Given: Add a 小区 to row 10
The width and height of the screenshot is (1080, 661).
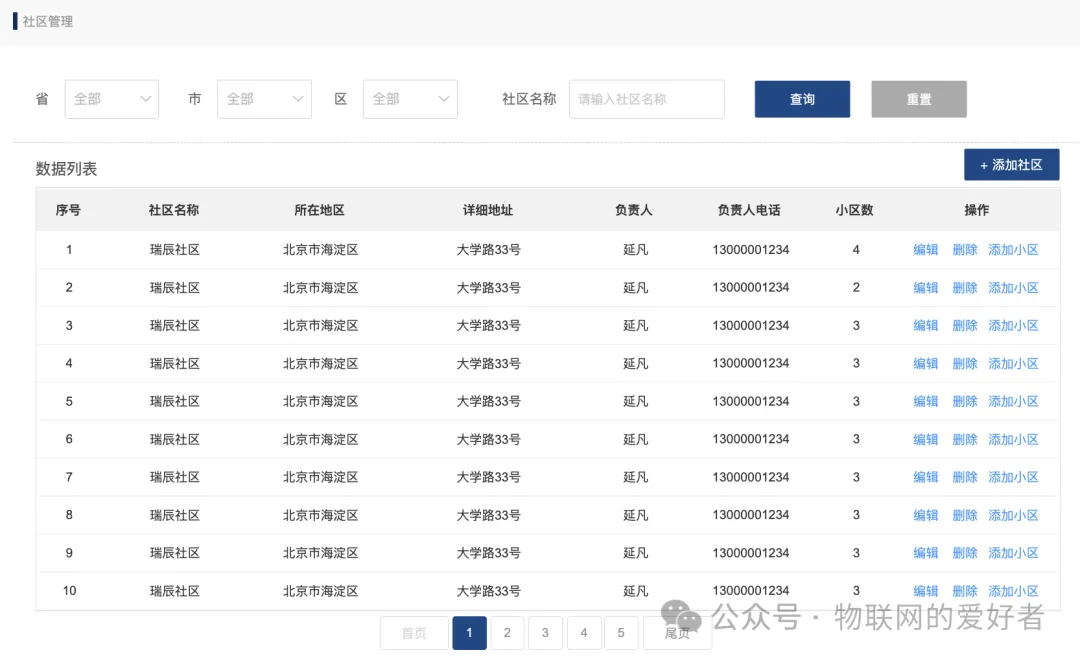Looking at the screenshot, I should pyautogui.click(x=1013, y=591).
